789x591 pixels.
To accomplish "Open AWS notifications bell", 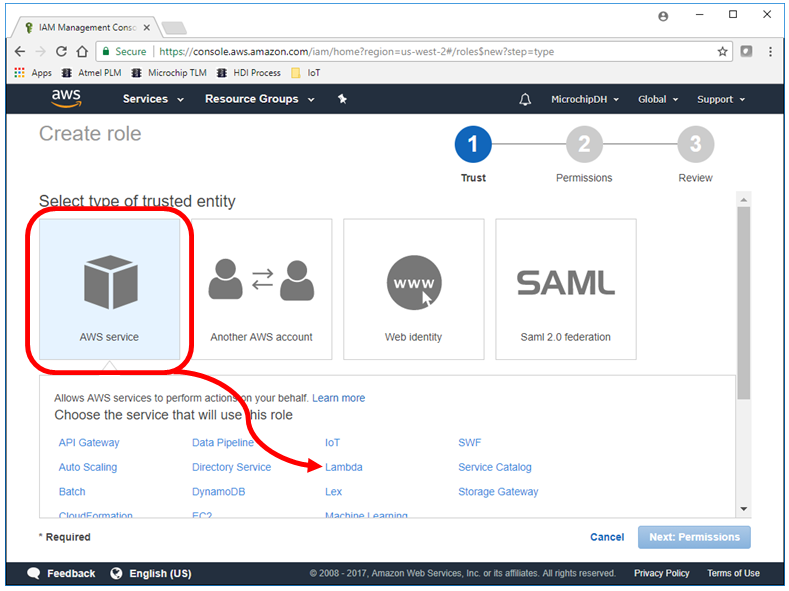I will [525, 99].
